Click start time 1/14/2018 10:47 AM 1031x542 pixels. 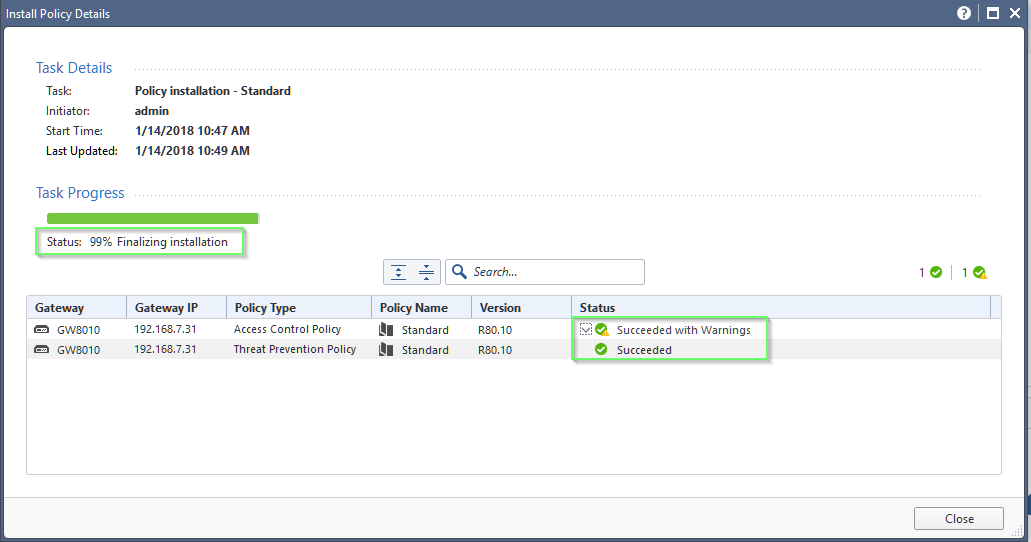coord(192,130)
